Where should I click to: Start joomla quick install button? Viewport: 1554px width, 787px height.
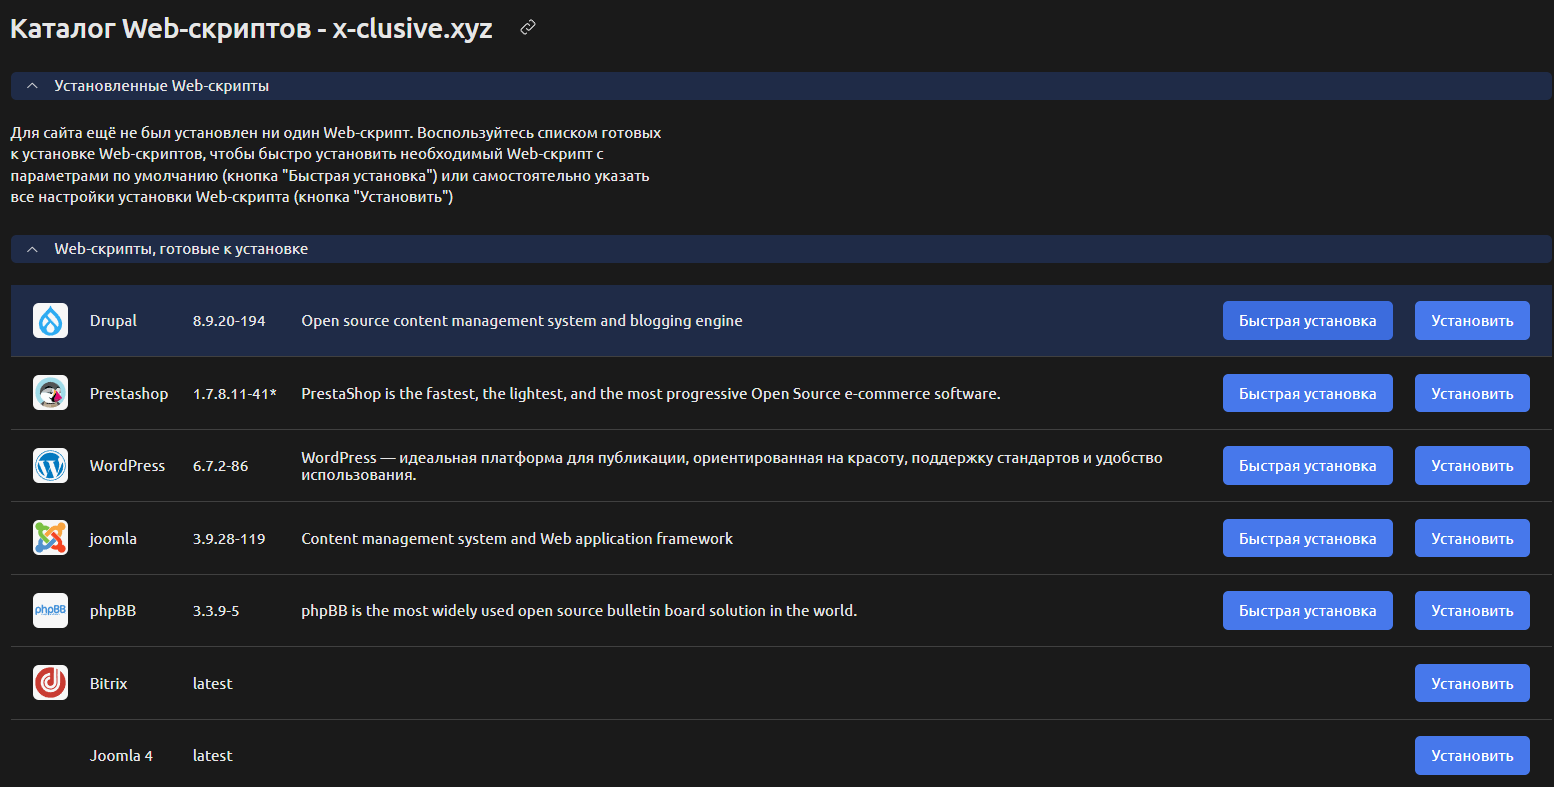pyautogui.click(x=1307, y=538)
